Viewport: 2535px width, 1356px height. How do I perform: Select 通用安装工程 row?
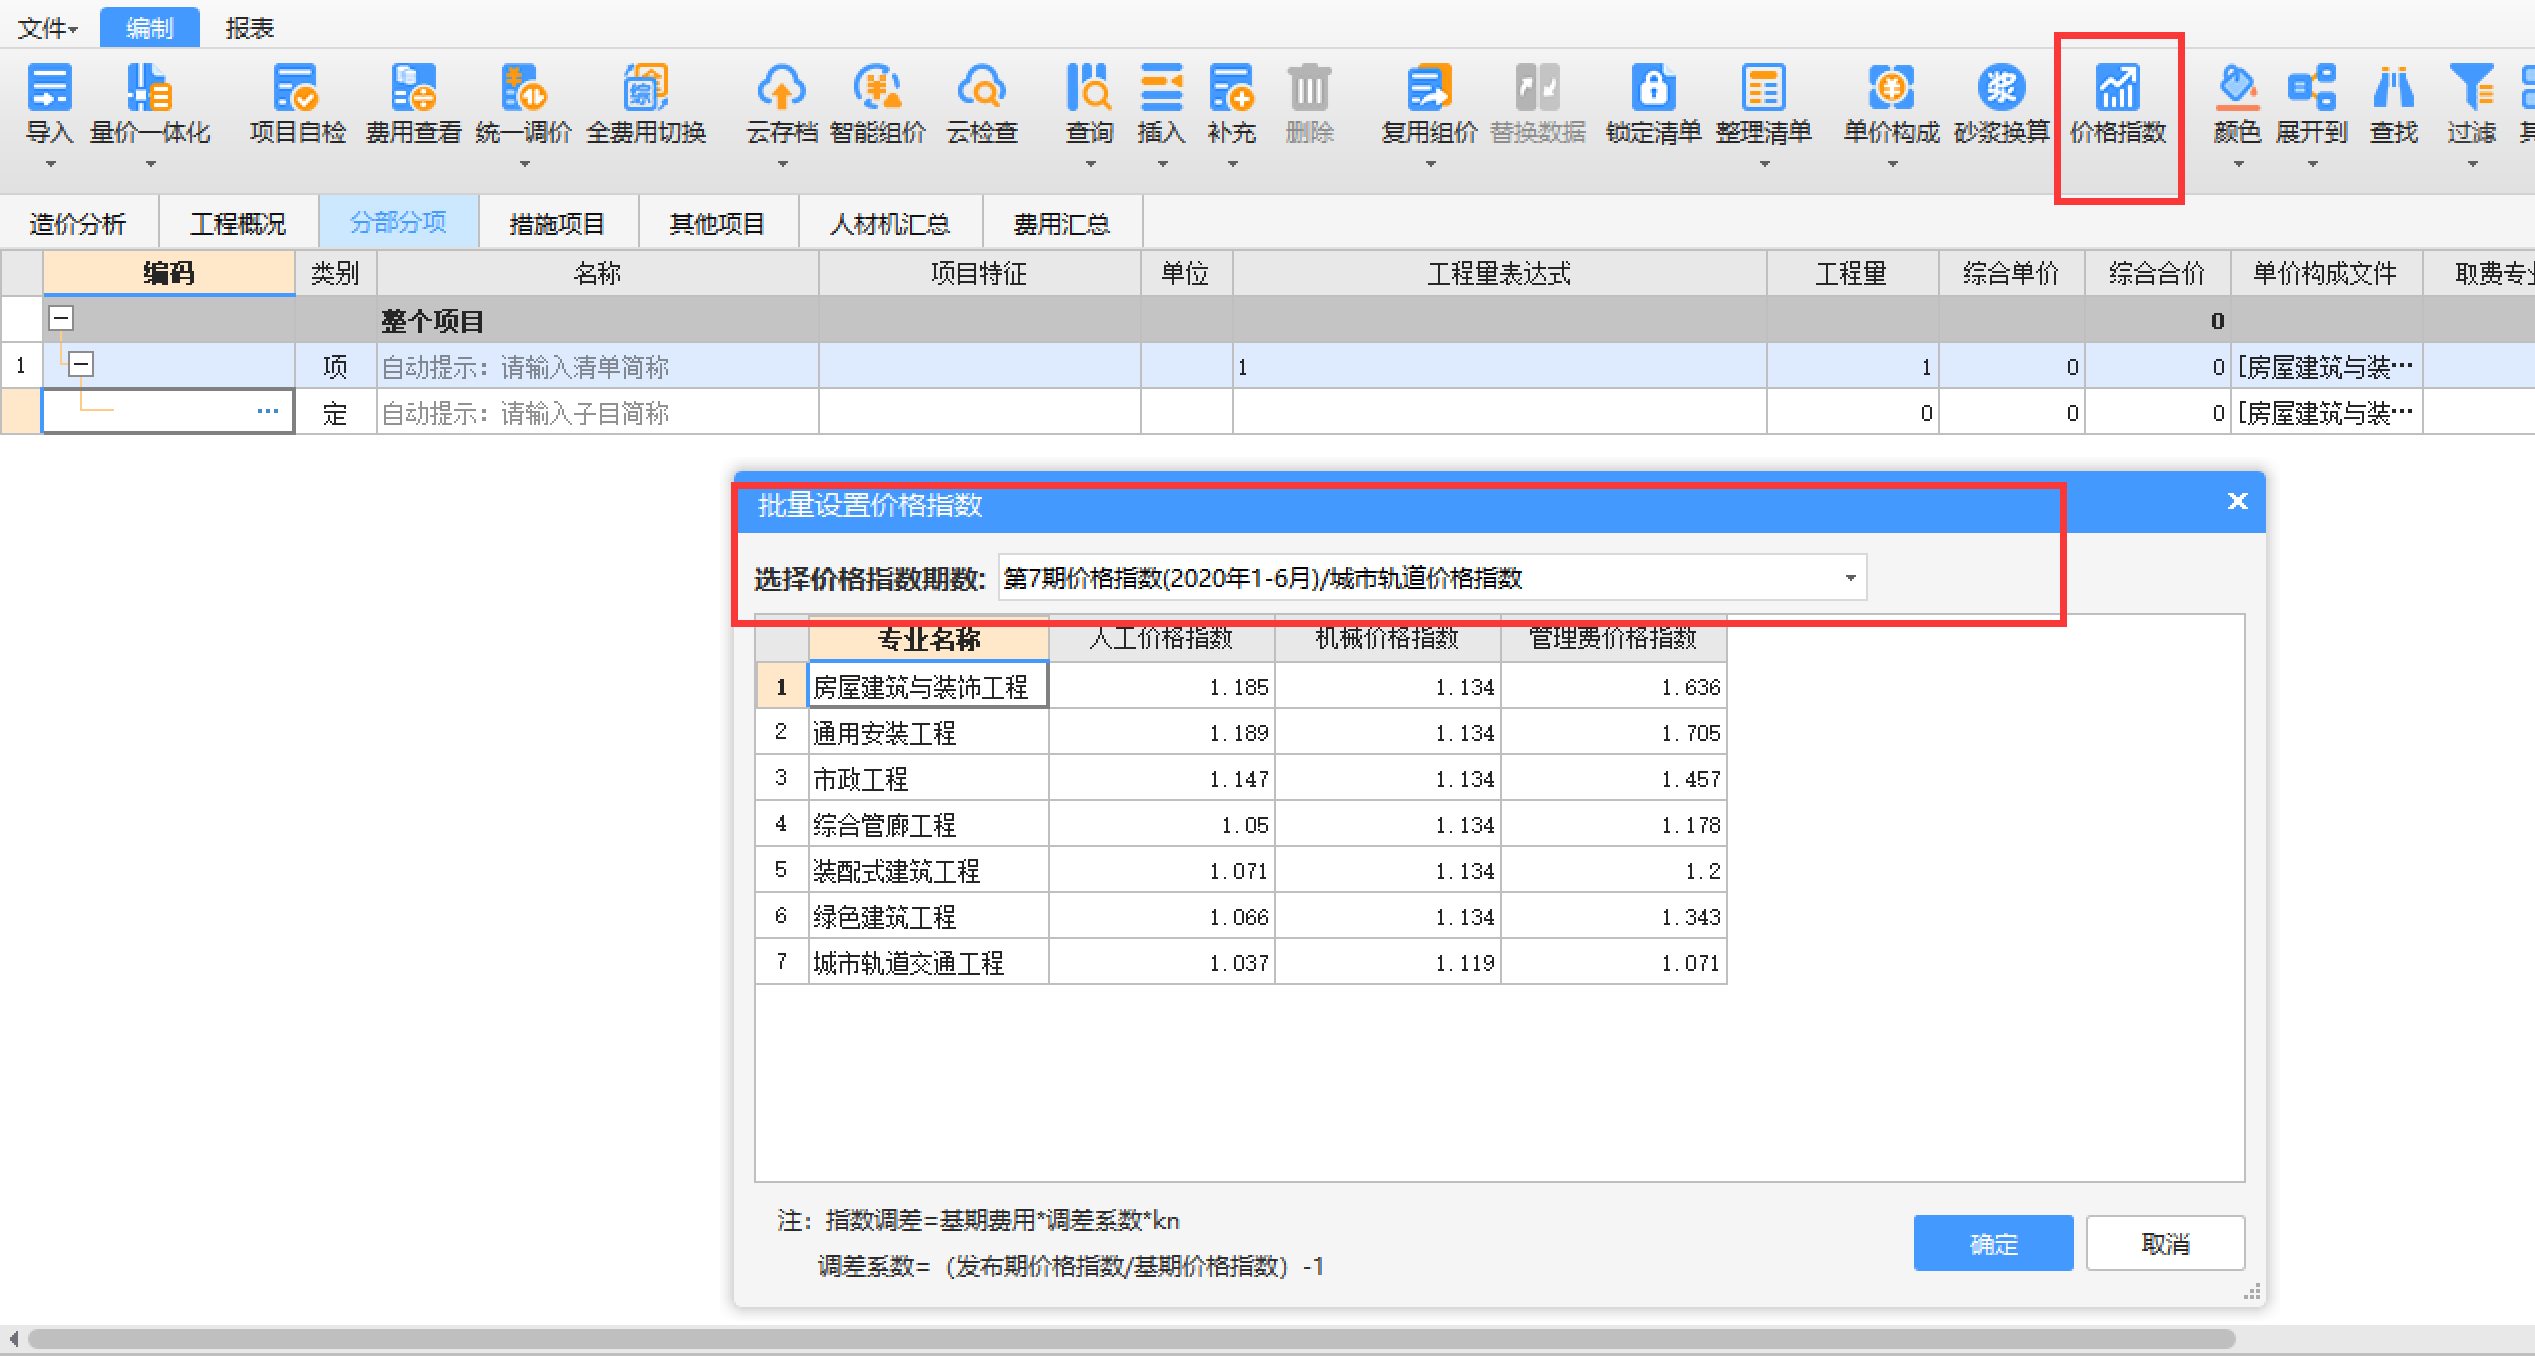pyautogui.click(x=1241, y=733)
